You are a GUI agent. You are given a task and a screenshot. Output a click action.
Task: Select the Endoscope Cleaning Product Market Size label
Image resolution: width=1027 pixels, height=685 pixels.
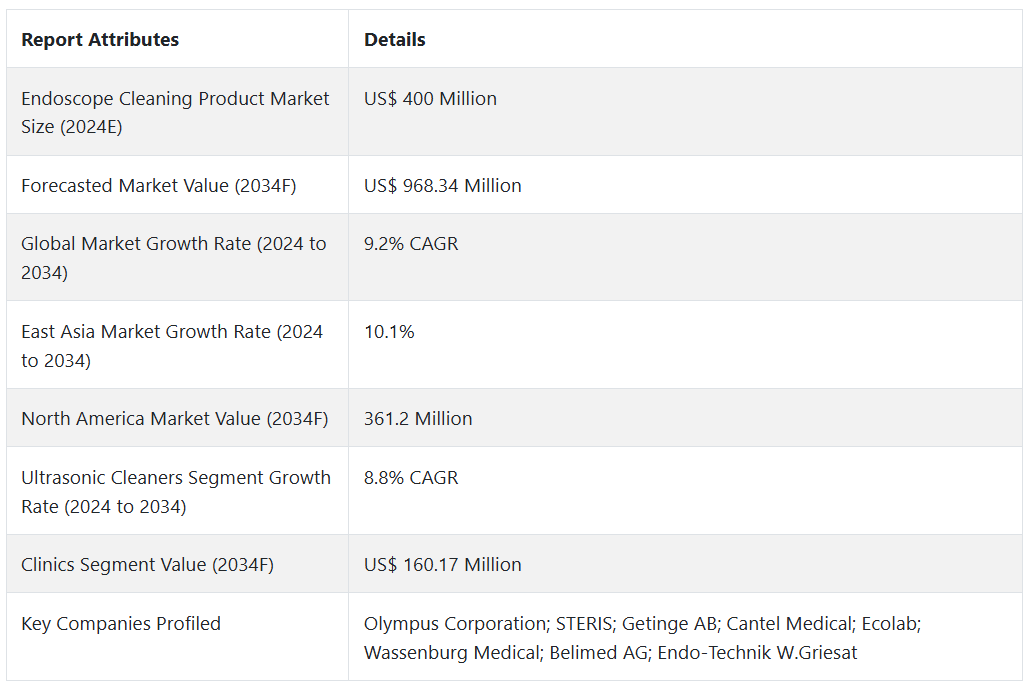click(175, 112)
